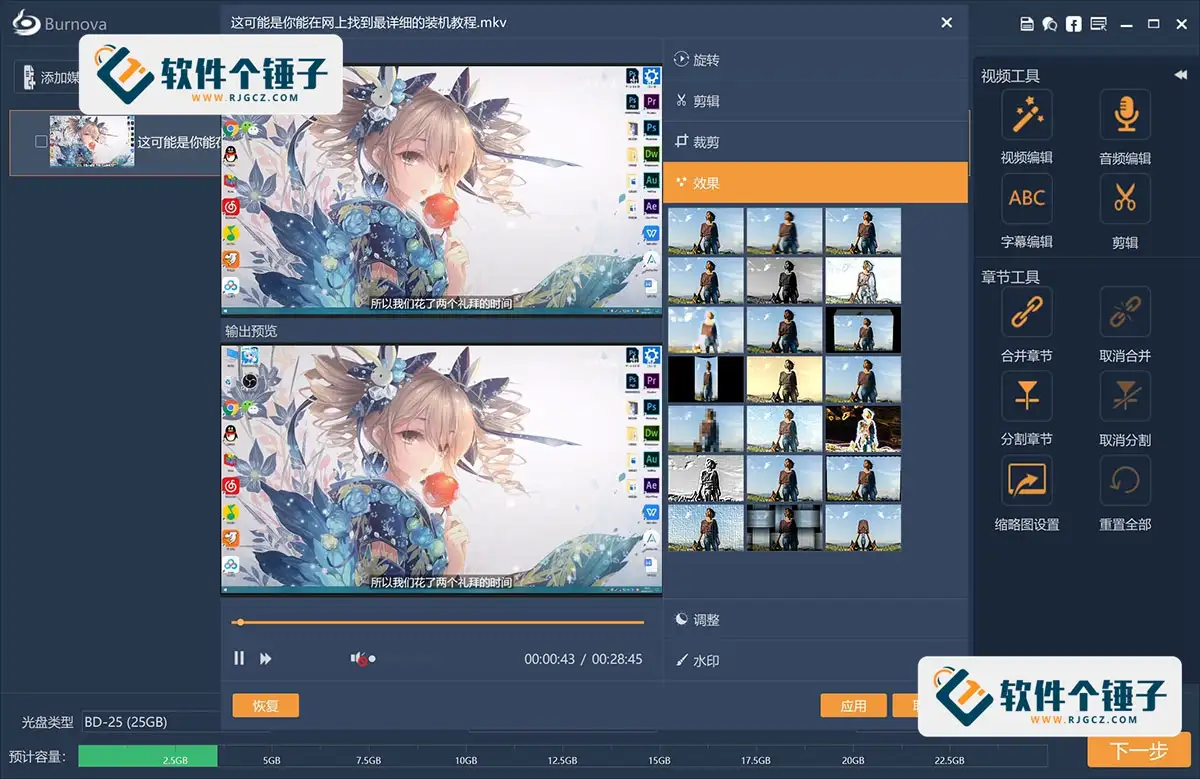Image resolution: width=1200 pixels, height=779 pixels.
Task: Expand the Clip (剪辑) section in the edit dialog
Action: pyautogui.click(x=815, y=101)
